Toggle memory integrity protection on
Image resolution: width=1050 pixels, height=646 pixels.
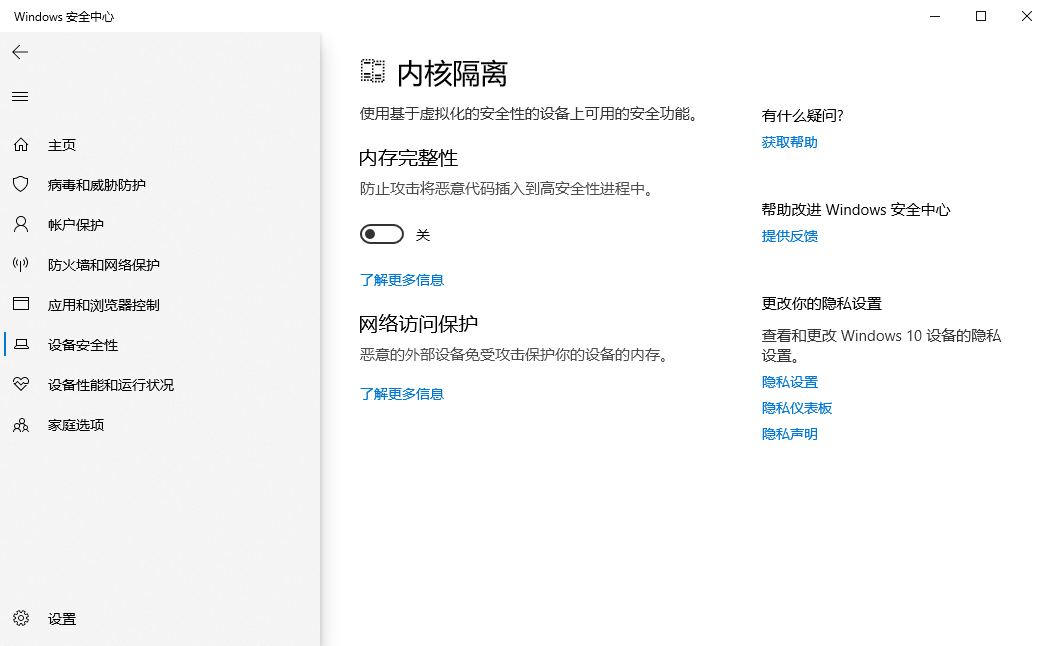[381, 233]
